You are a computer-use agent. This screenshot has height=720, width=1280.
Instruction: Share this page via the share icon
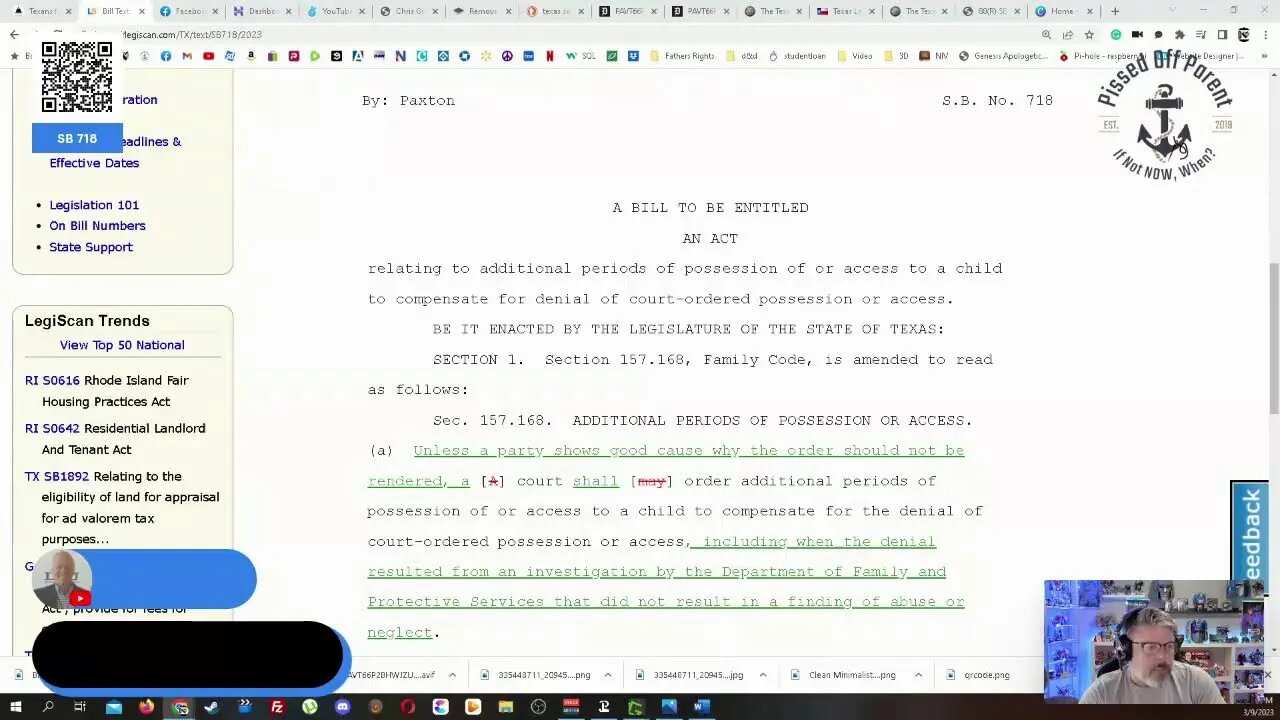point(1068,35)
